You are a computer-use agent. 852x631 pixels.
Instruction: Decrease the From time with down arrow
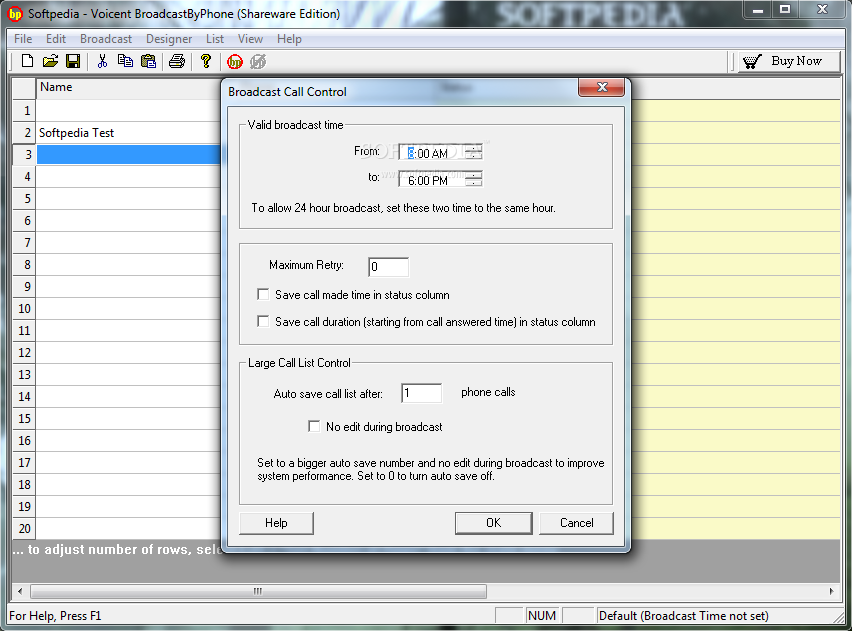click(x=474, y=156)
